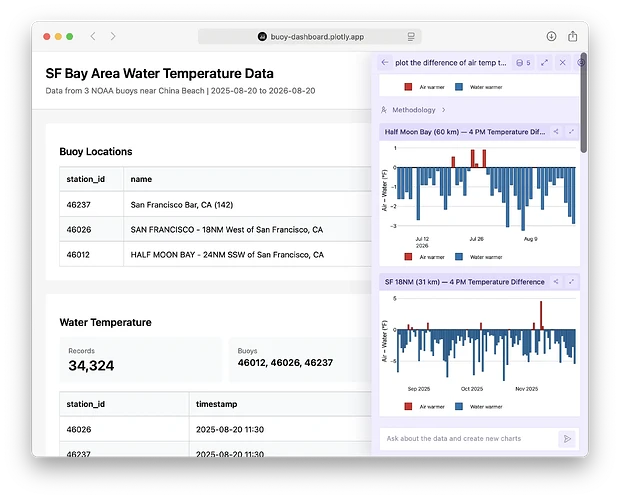The width and height of the screenshot is (620, 499).
Task: Click the Buoy Locations heading
Action: pyautogui.click(x=96, y=151)
